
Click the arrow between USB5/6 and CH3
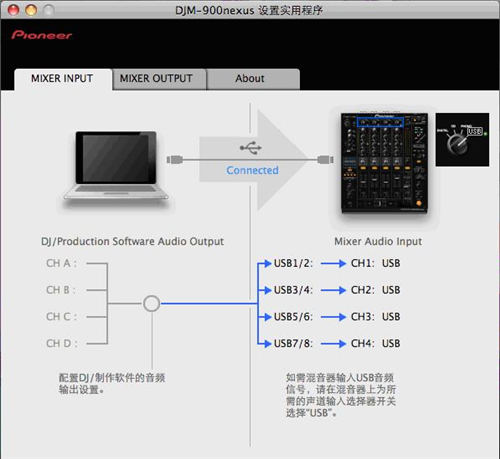pos(333,317)
